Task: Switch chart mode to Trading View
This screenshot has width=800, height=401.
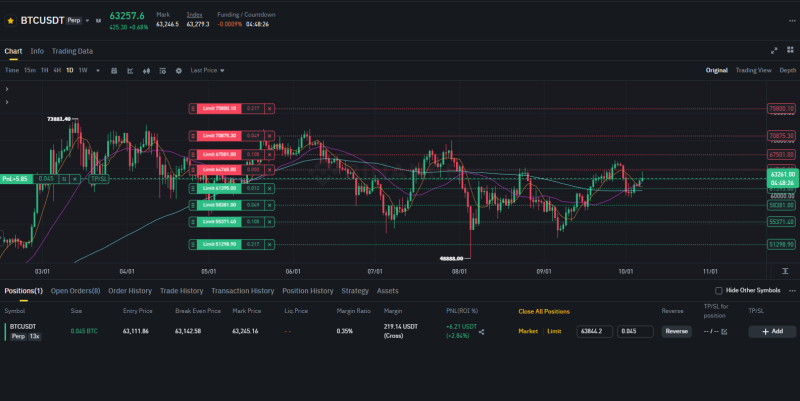Action: [753, 70]
